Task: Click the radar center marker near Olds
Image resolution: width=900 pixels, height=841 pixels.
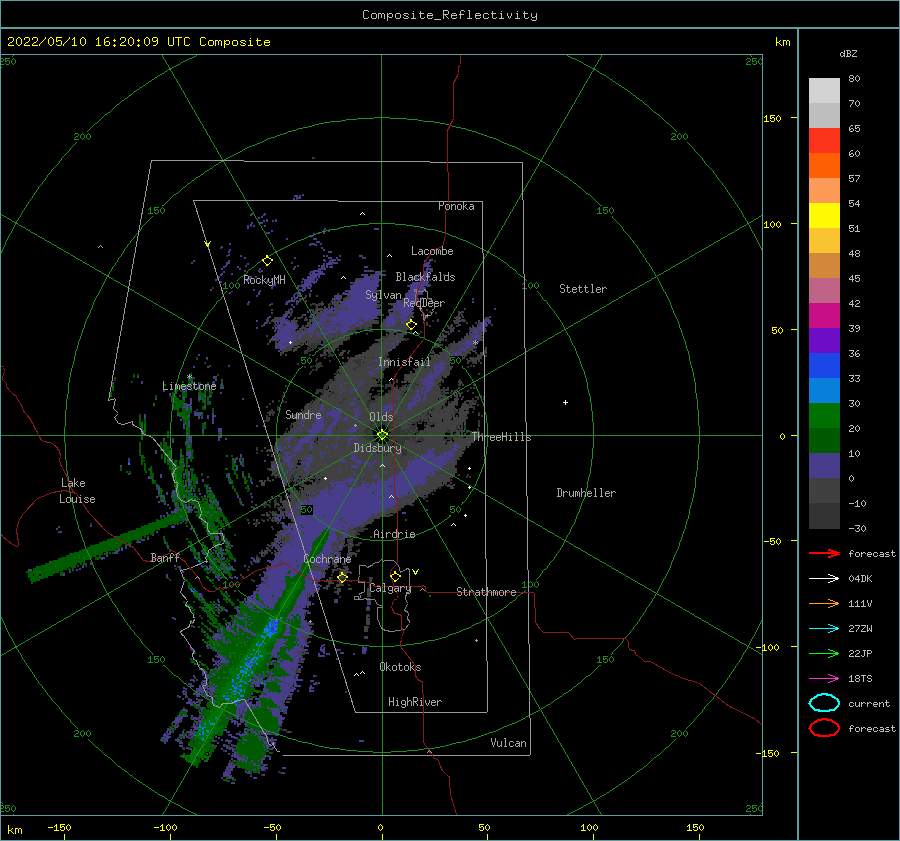Action: pos(382,435)
